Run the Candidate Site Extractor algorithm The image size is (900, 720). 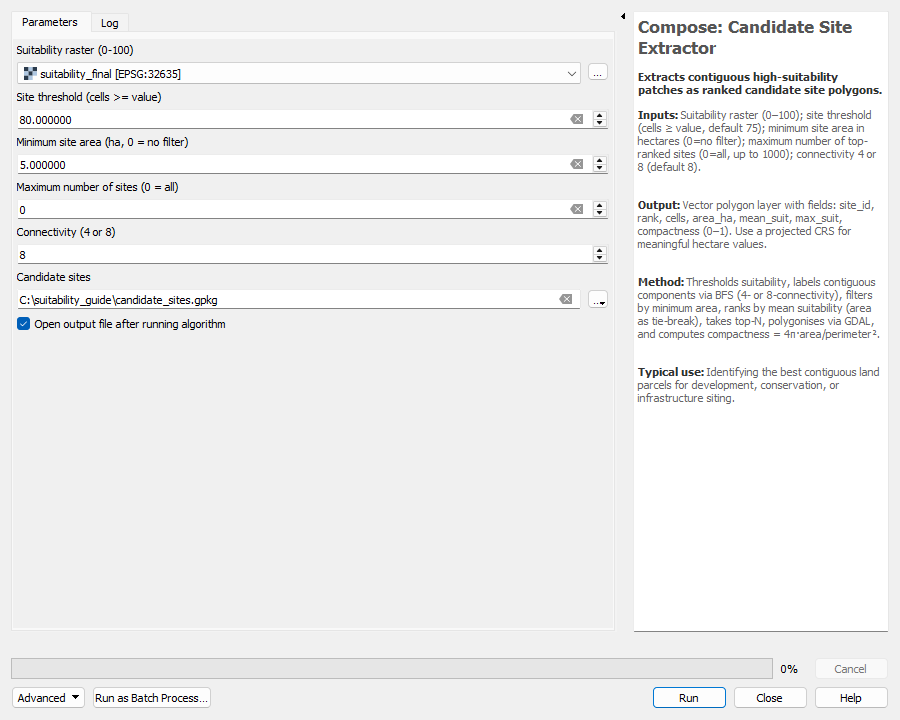[689, 698]
